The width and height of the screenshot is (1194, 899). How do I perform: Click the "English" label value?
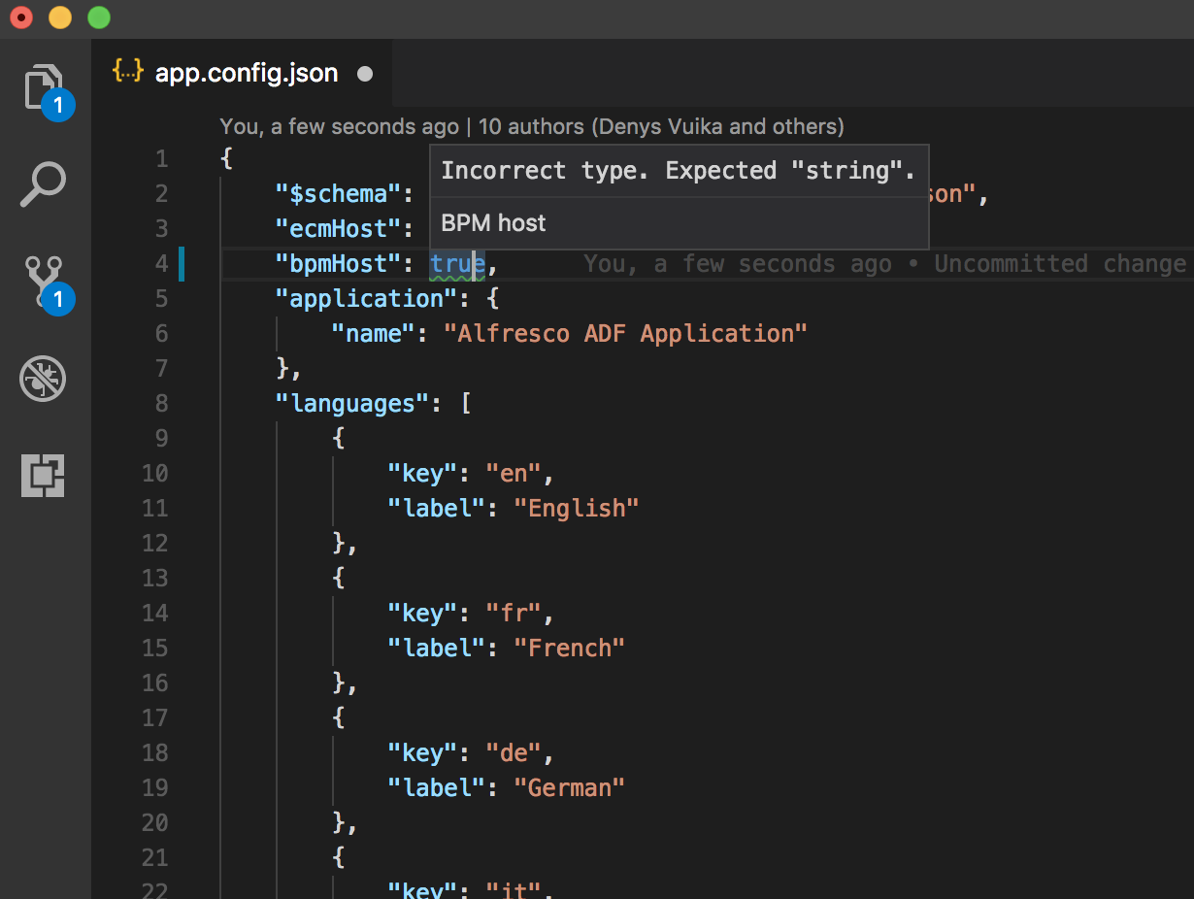click(576, 508)
